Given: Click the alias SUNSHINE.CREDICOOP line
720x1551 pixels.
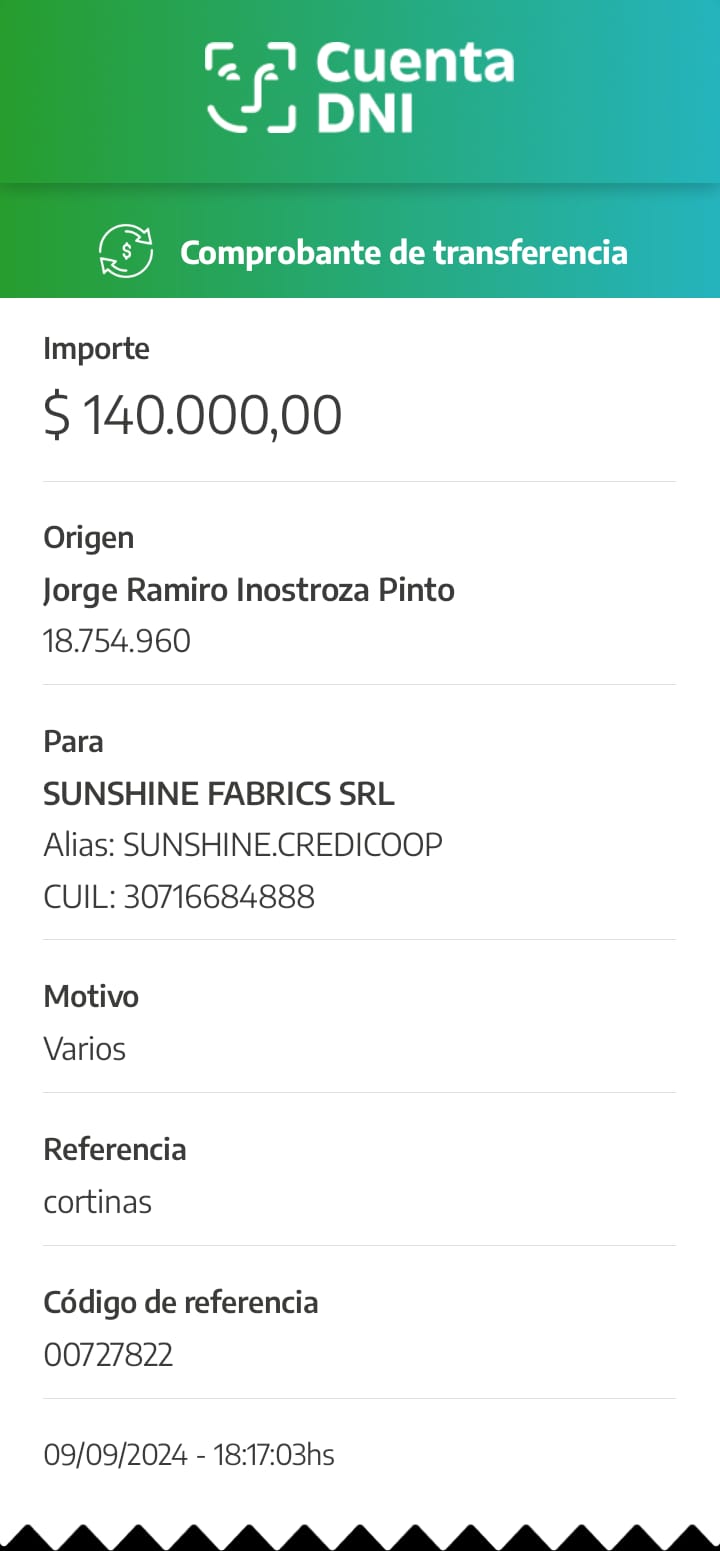Looking at the screenshot, I should point(243,845).
